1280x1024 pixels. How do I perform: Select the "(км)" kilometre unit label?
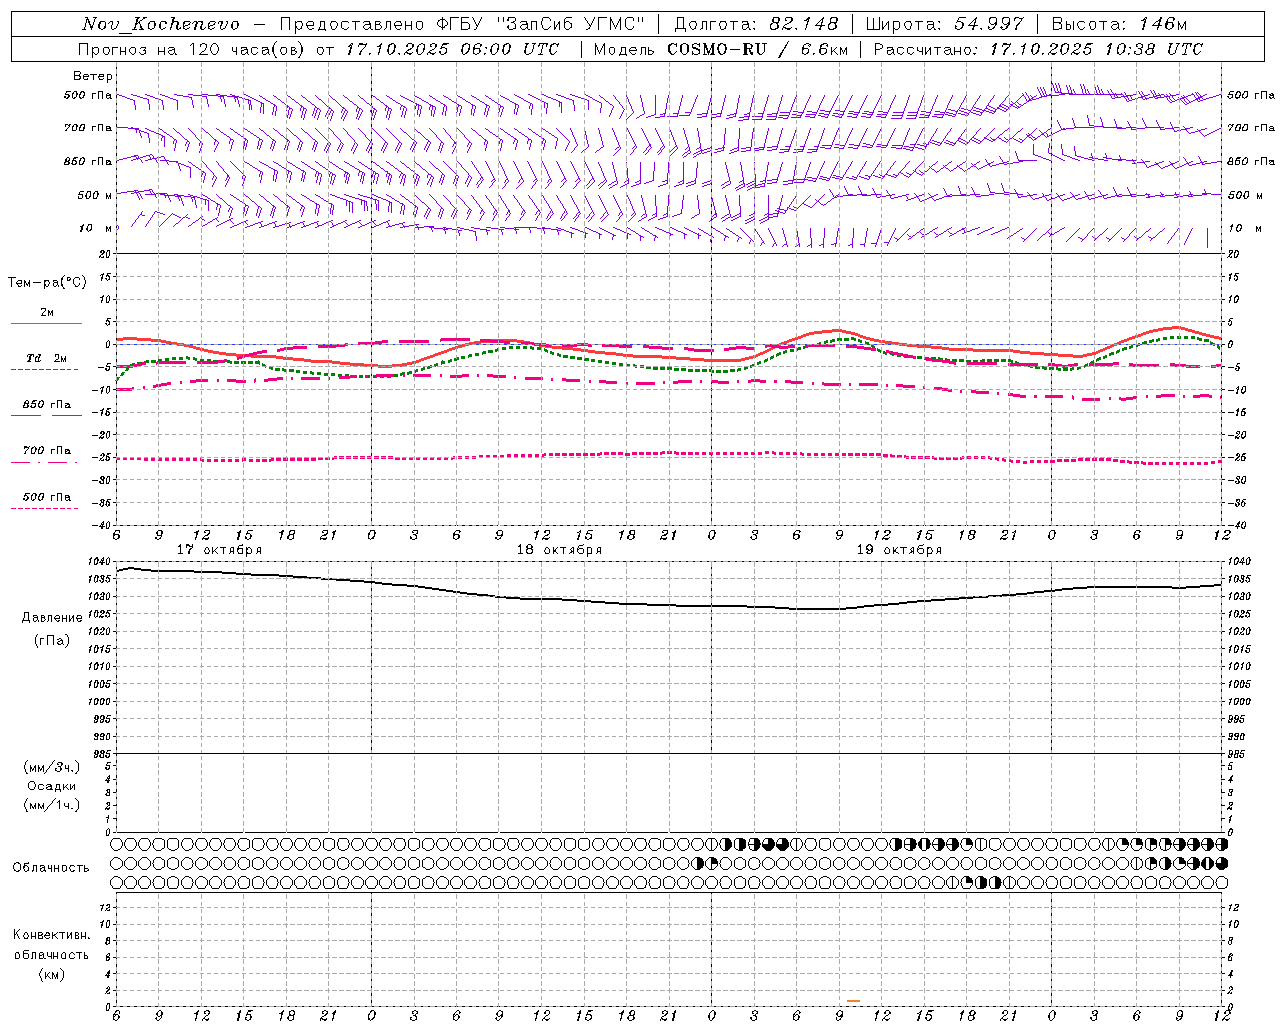[x=52, y=974]
